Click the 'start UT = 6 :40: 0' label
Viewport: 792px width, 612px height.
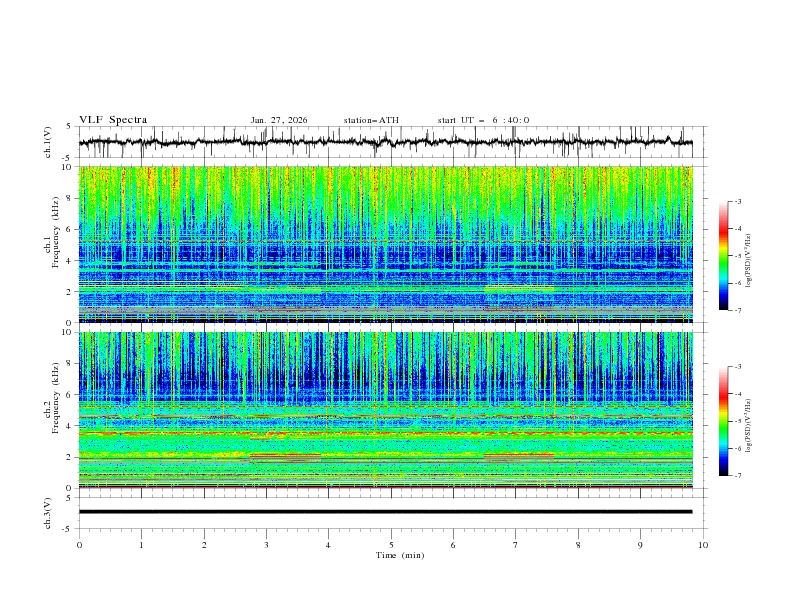(483, 120)
